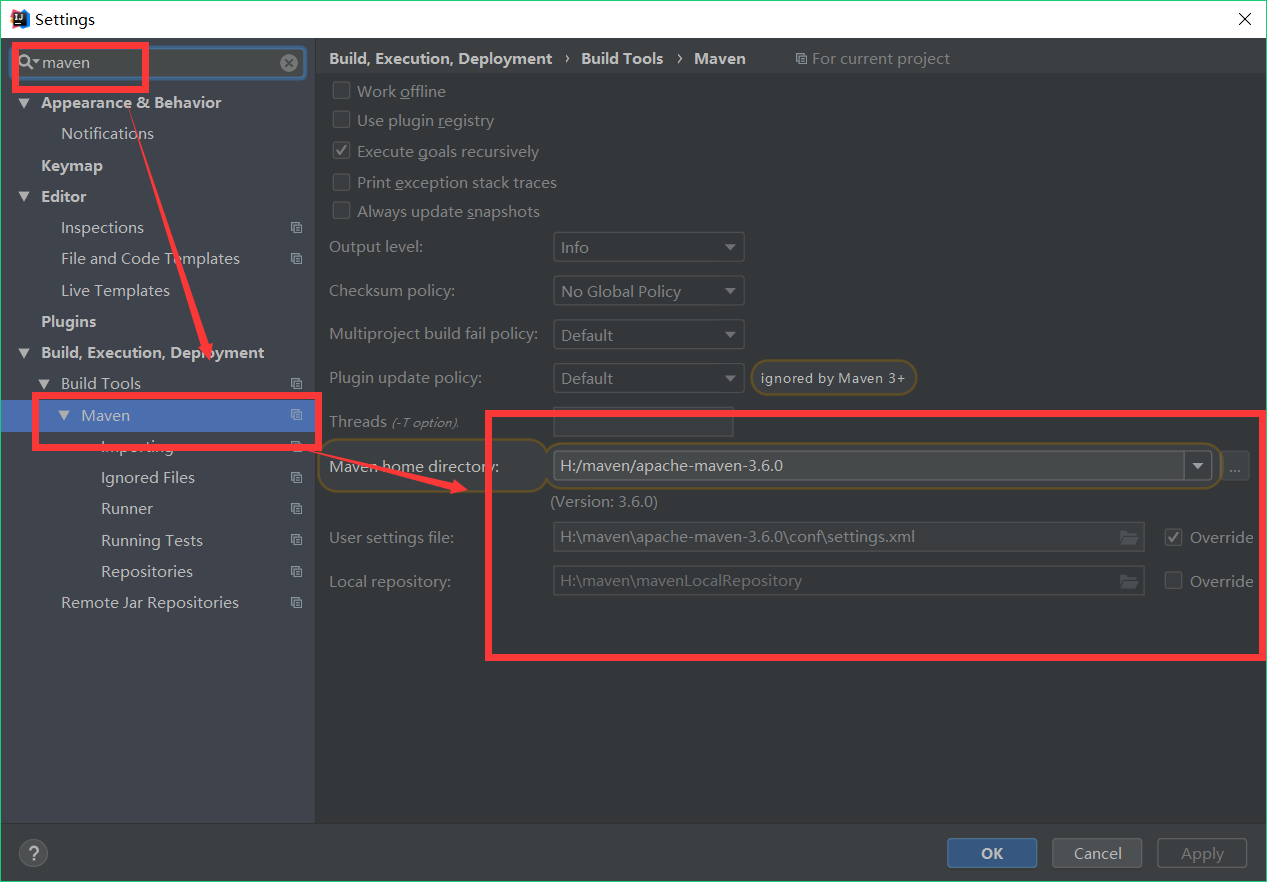The image size is (1267, 882).
Task: Click OK to save Maven settings
Action: [991, 853]
